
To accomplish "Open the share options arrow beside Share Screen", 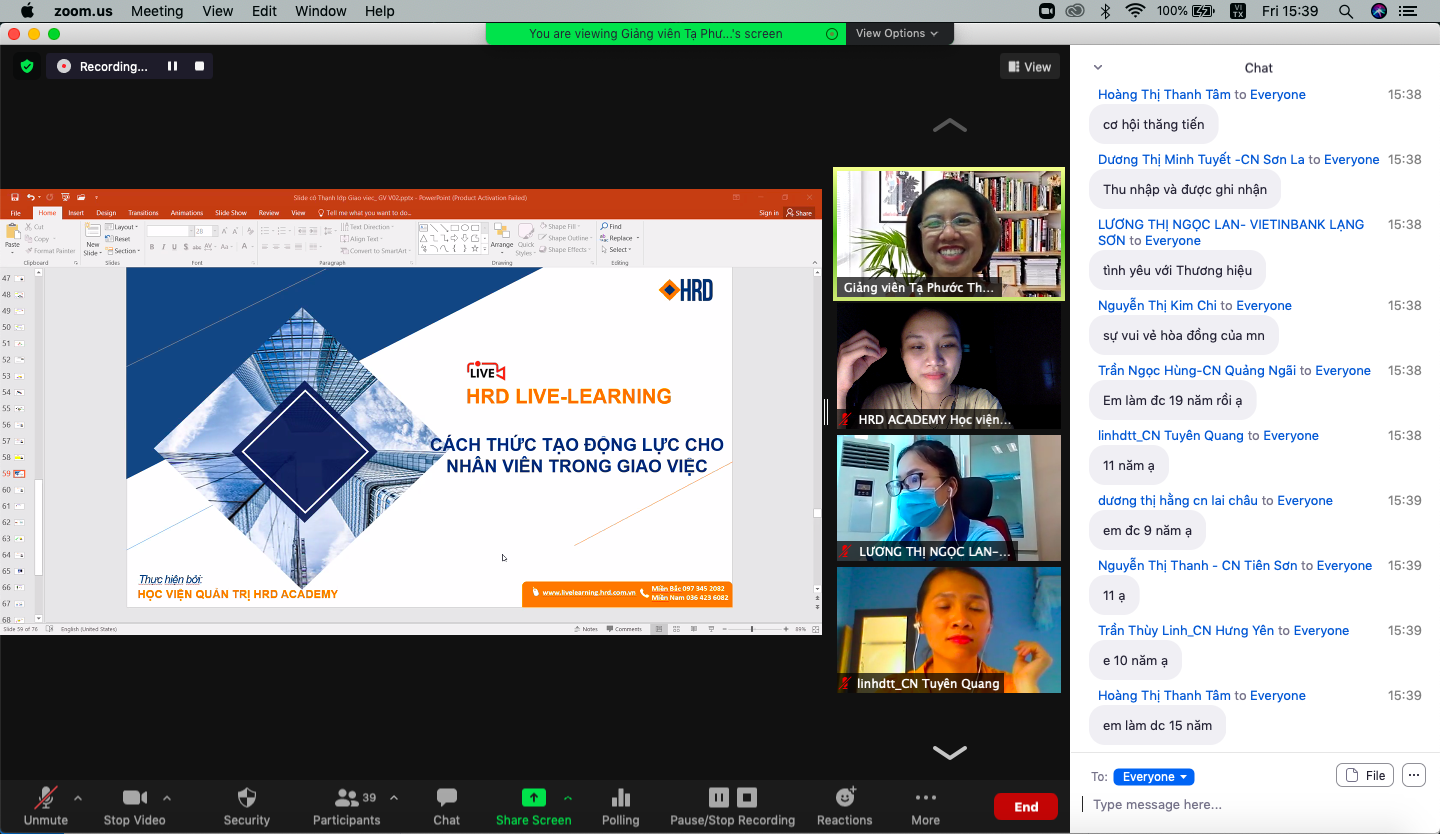I will pos(568,798).
